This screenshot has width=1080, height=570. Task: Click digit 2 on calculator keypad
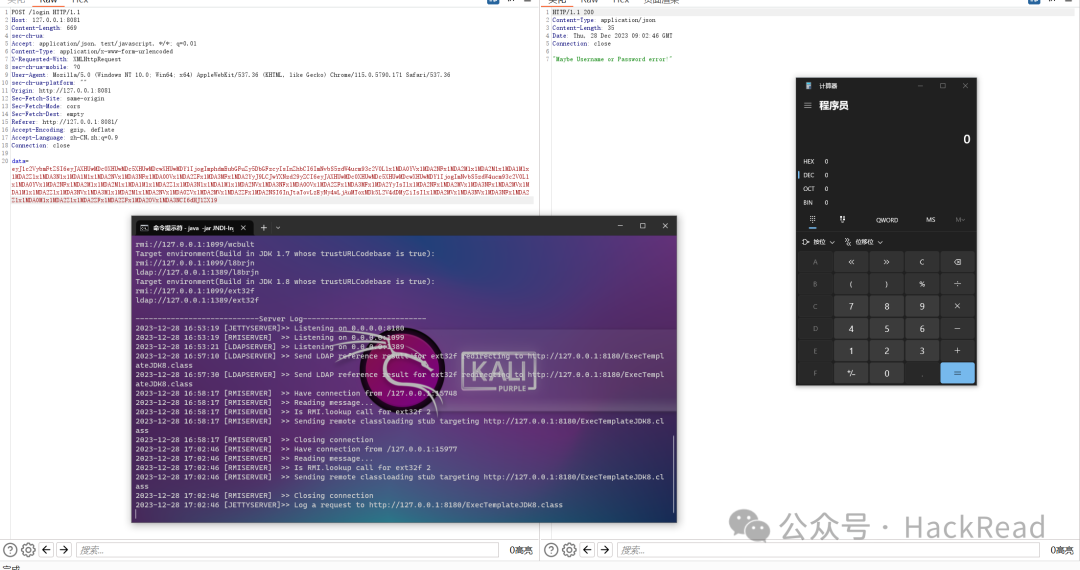[x=886, y=351]
